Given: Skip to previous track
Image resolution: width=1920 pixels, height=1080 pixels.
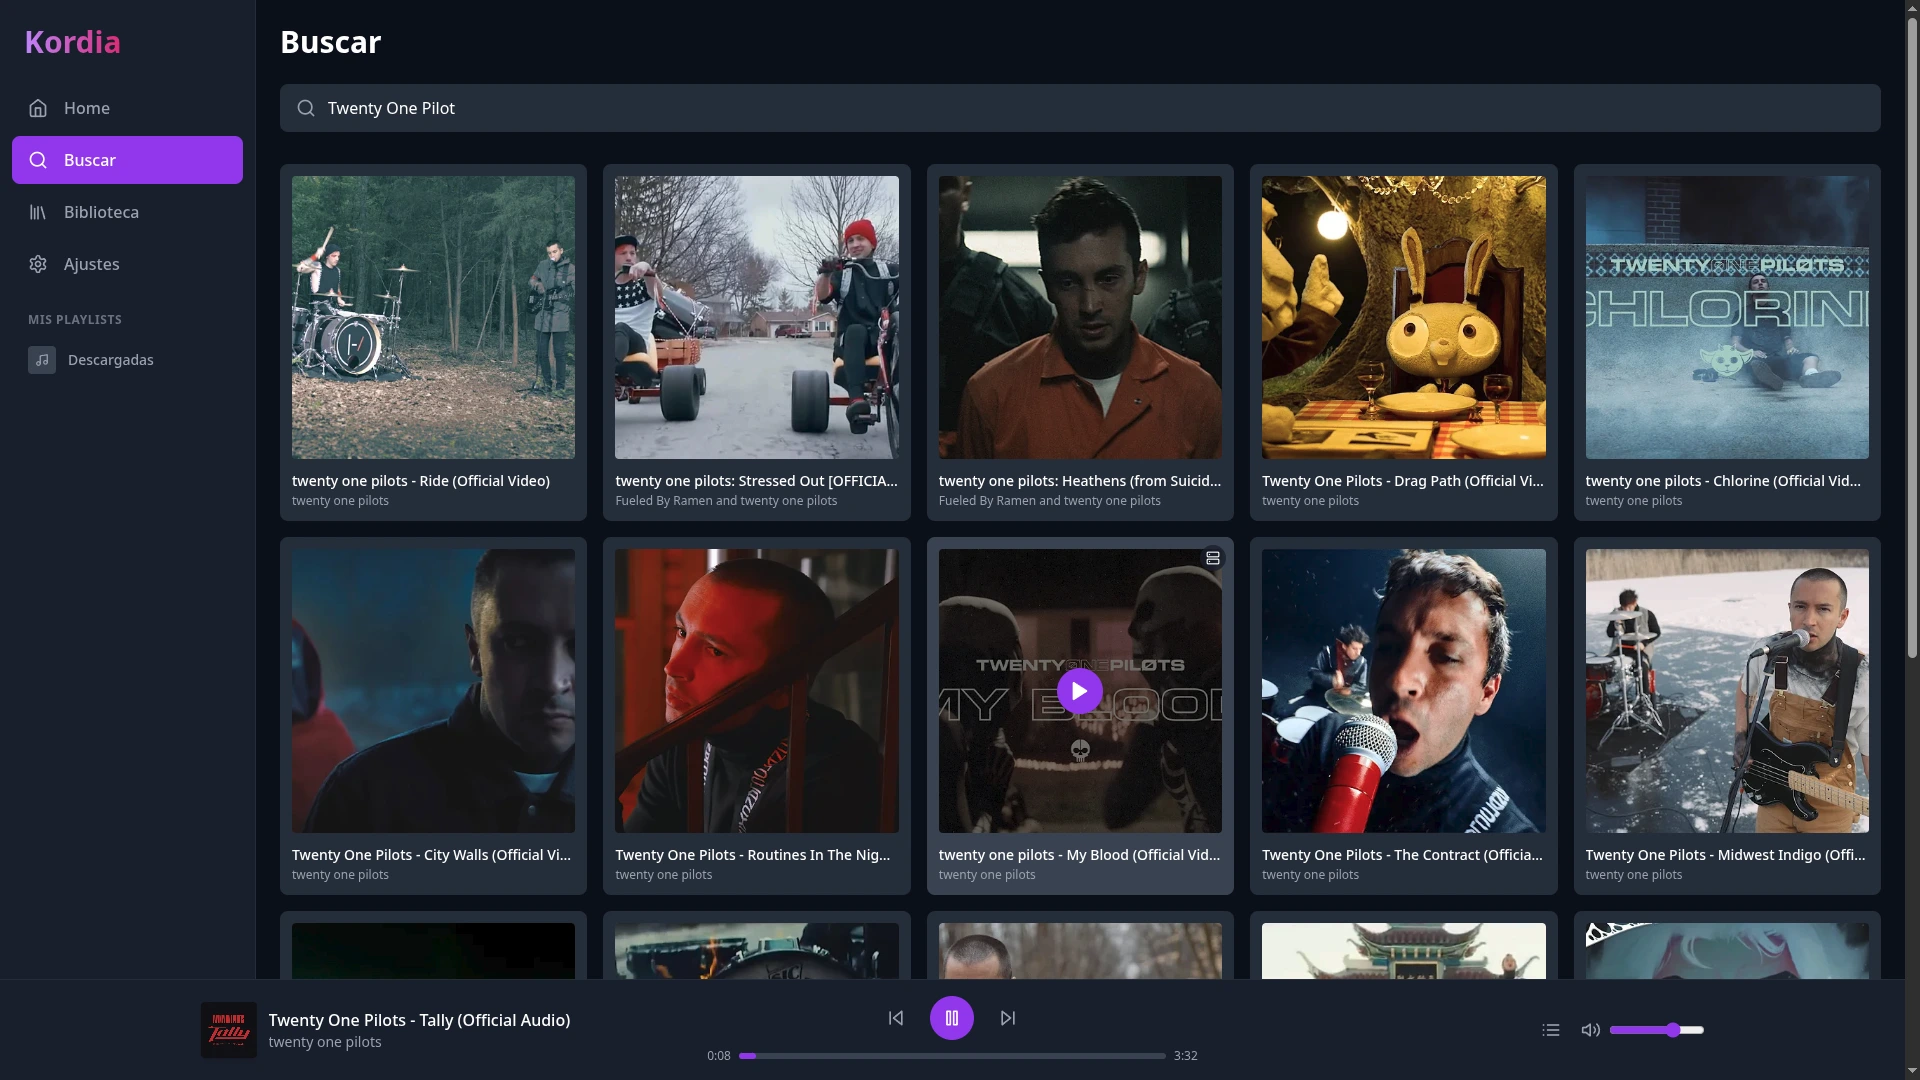Looking at the screenshot, I should pyautogui.click(x=896, y=1018).
